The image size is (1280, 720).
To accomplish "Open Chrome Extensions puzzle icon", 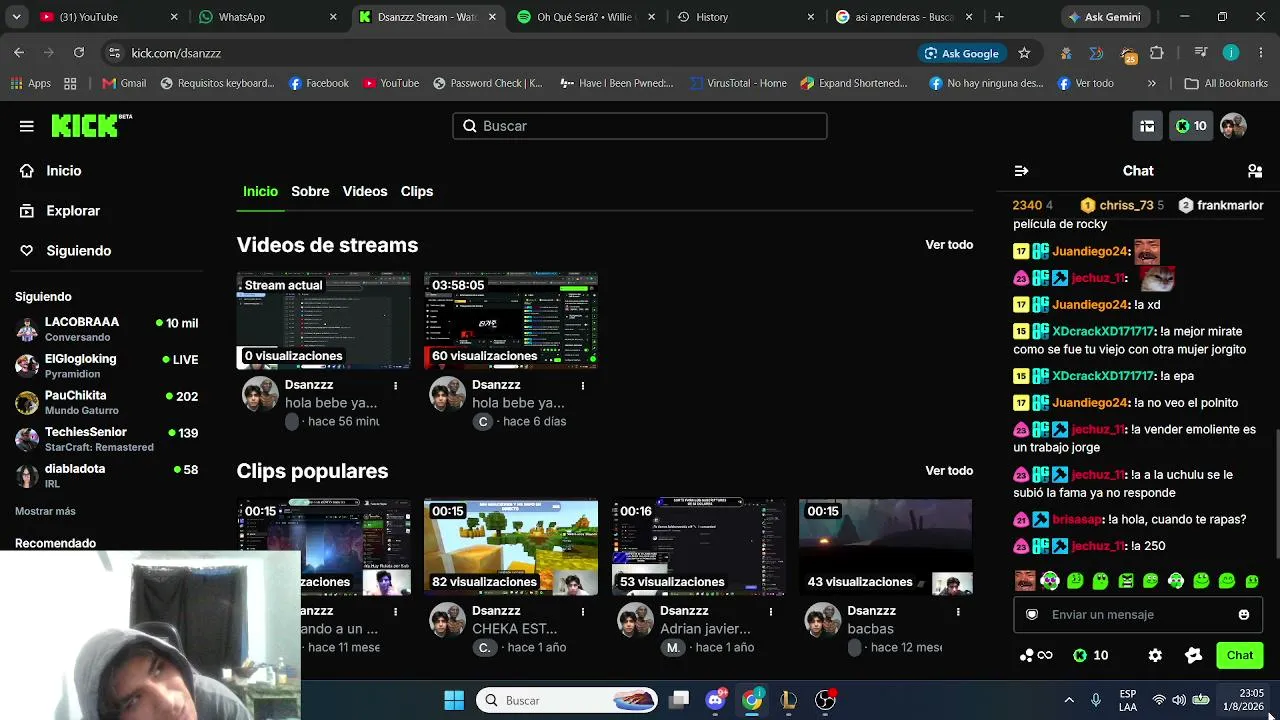I will tap(1157, 53).
